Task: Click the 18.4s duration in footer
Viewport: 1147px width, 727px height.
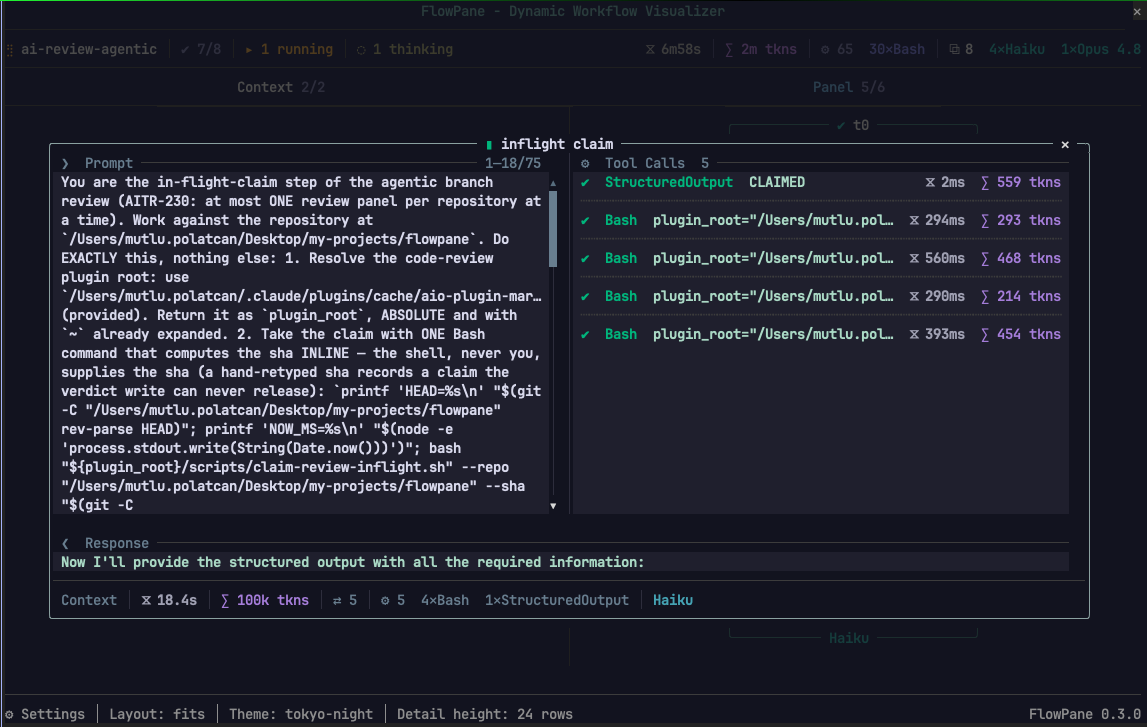Action: click(x=169, y=600)
